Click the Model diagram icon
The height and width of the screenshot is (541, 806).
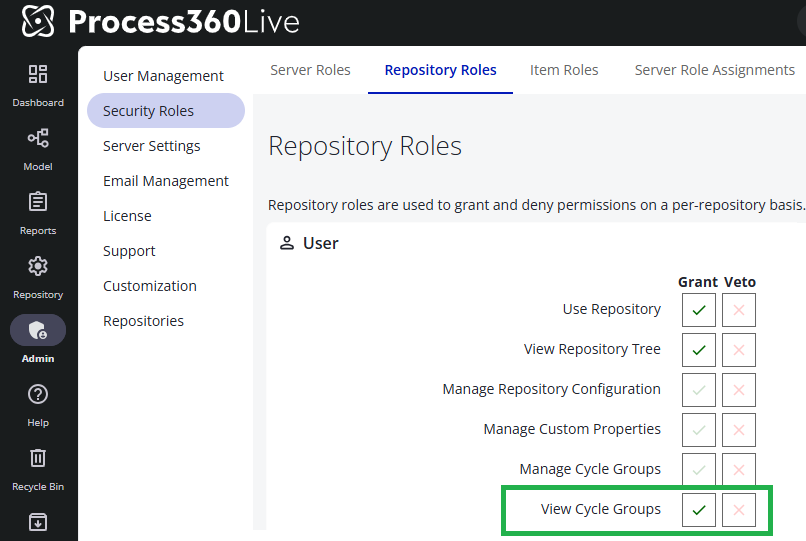tap(38, 139)
